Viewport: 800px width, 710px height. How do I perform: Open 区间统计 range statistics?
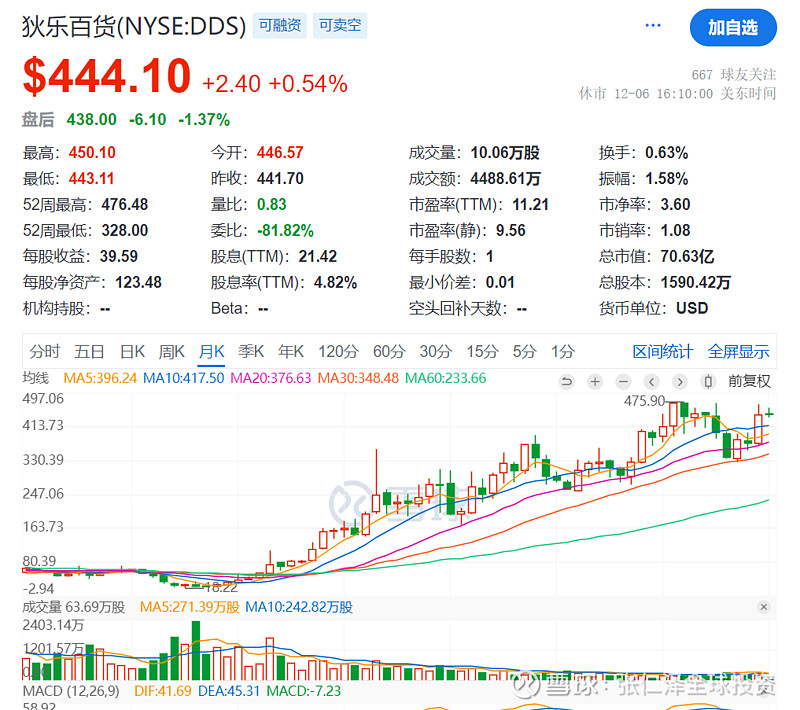point(662,351)
